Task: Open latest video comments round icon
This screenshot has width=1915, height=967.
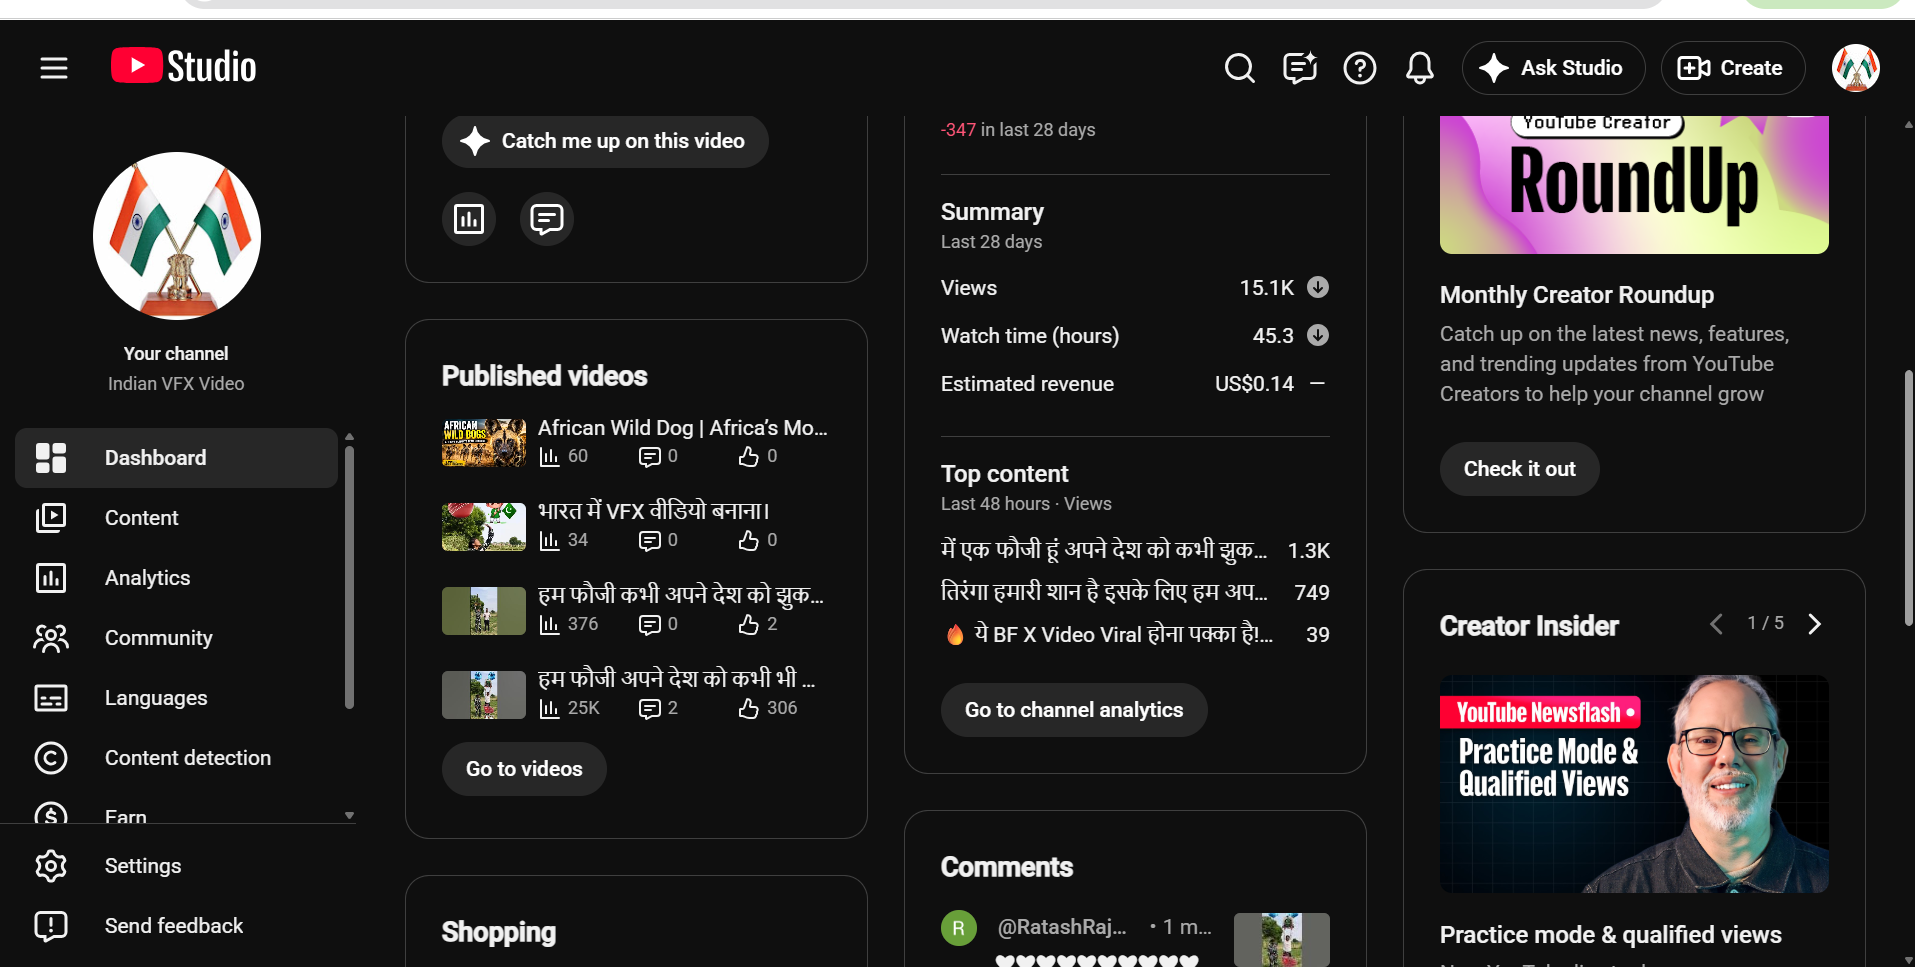Action: pos(547,219)
